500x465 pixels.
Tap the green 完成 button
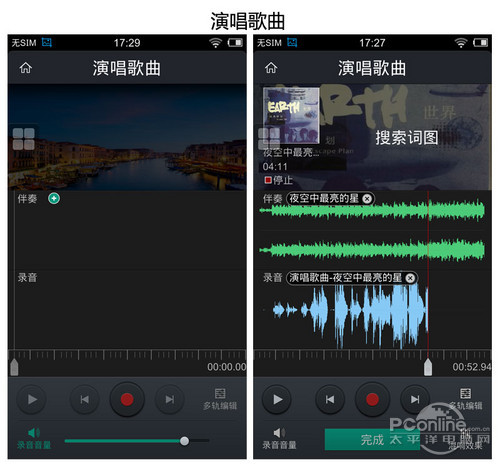(x=372, y=440)
